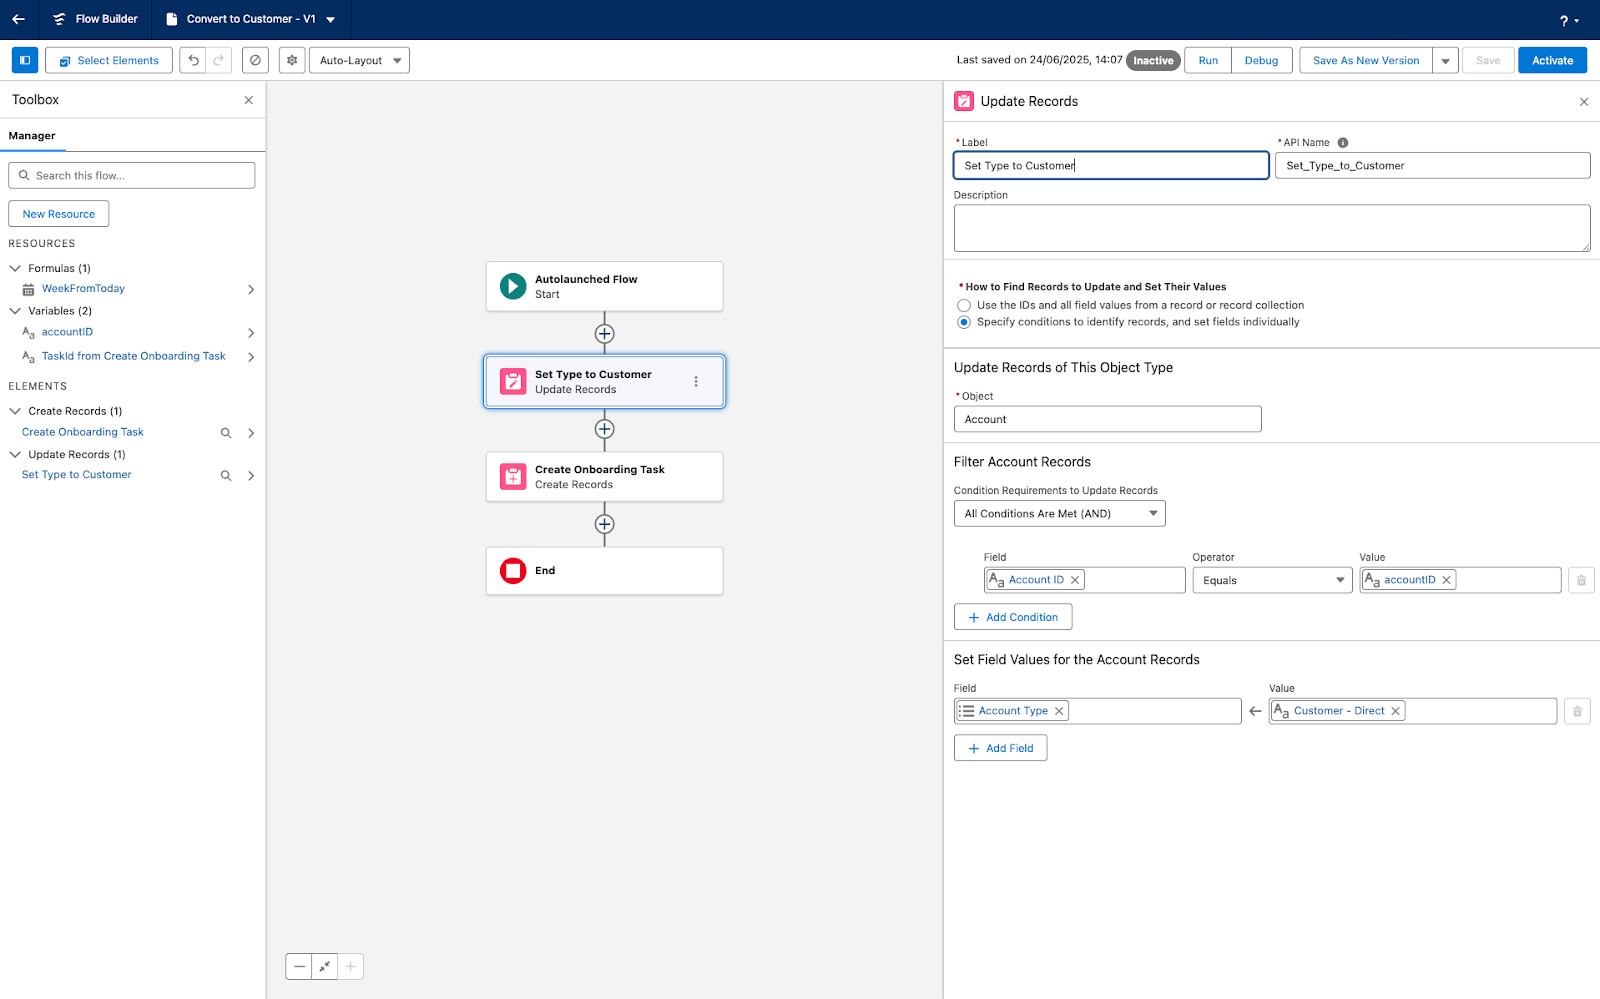
Task: Expand WeekFromToday details chevron
Action: pos(251,290)
